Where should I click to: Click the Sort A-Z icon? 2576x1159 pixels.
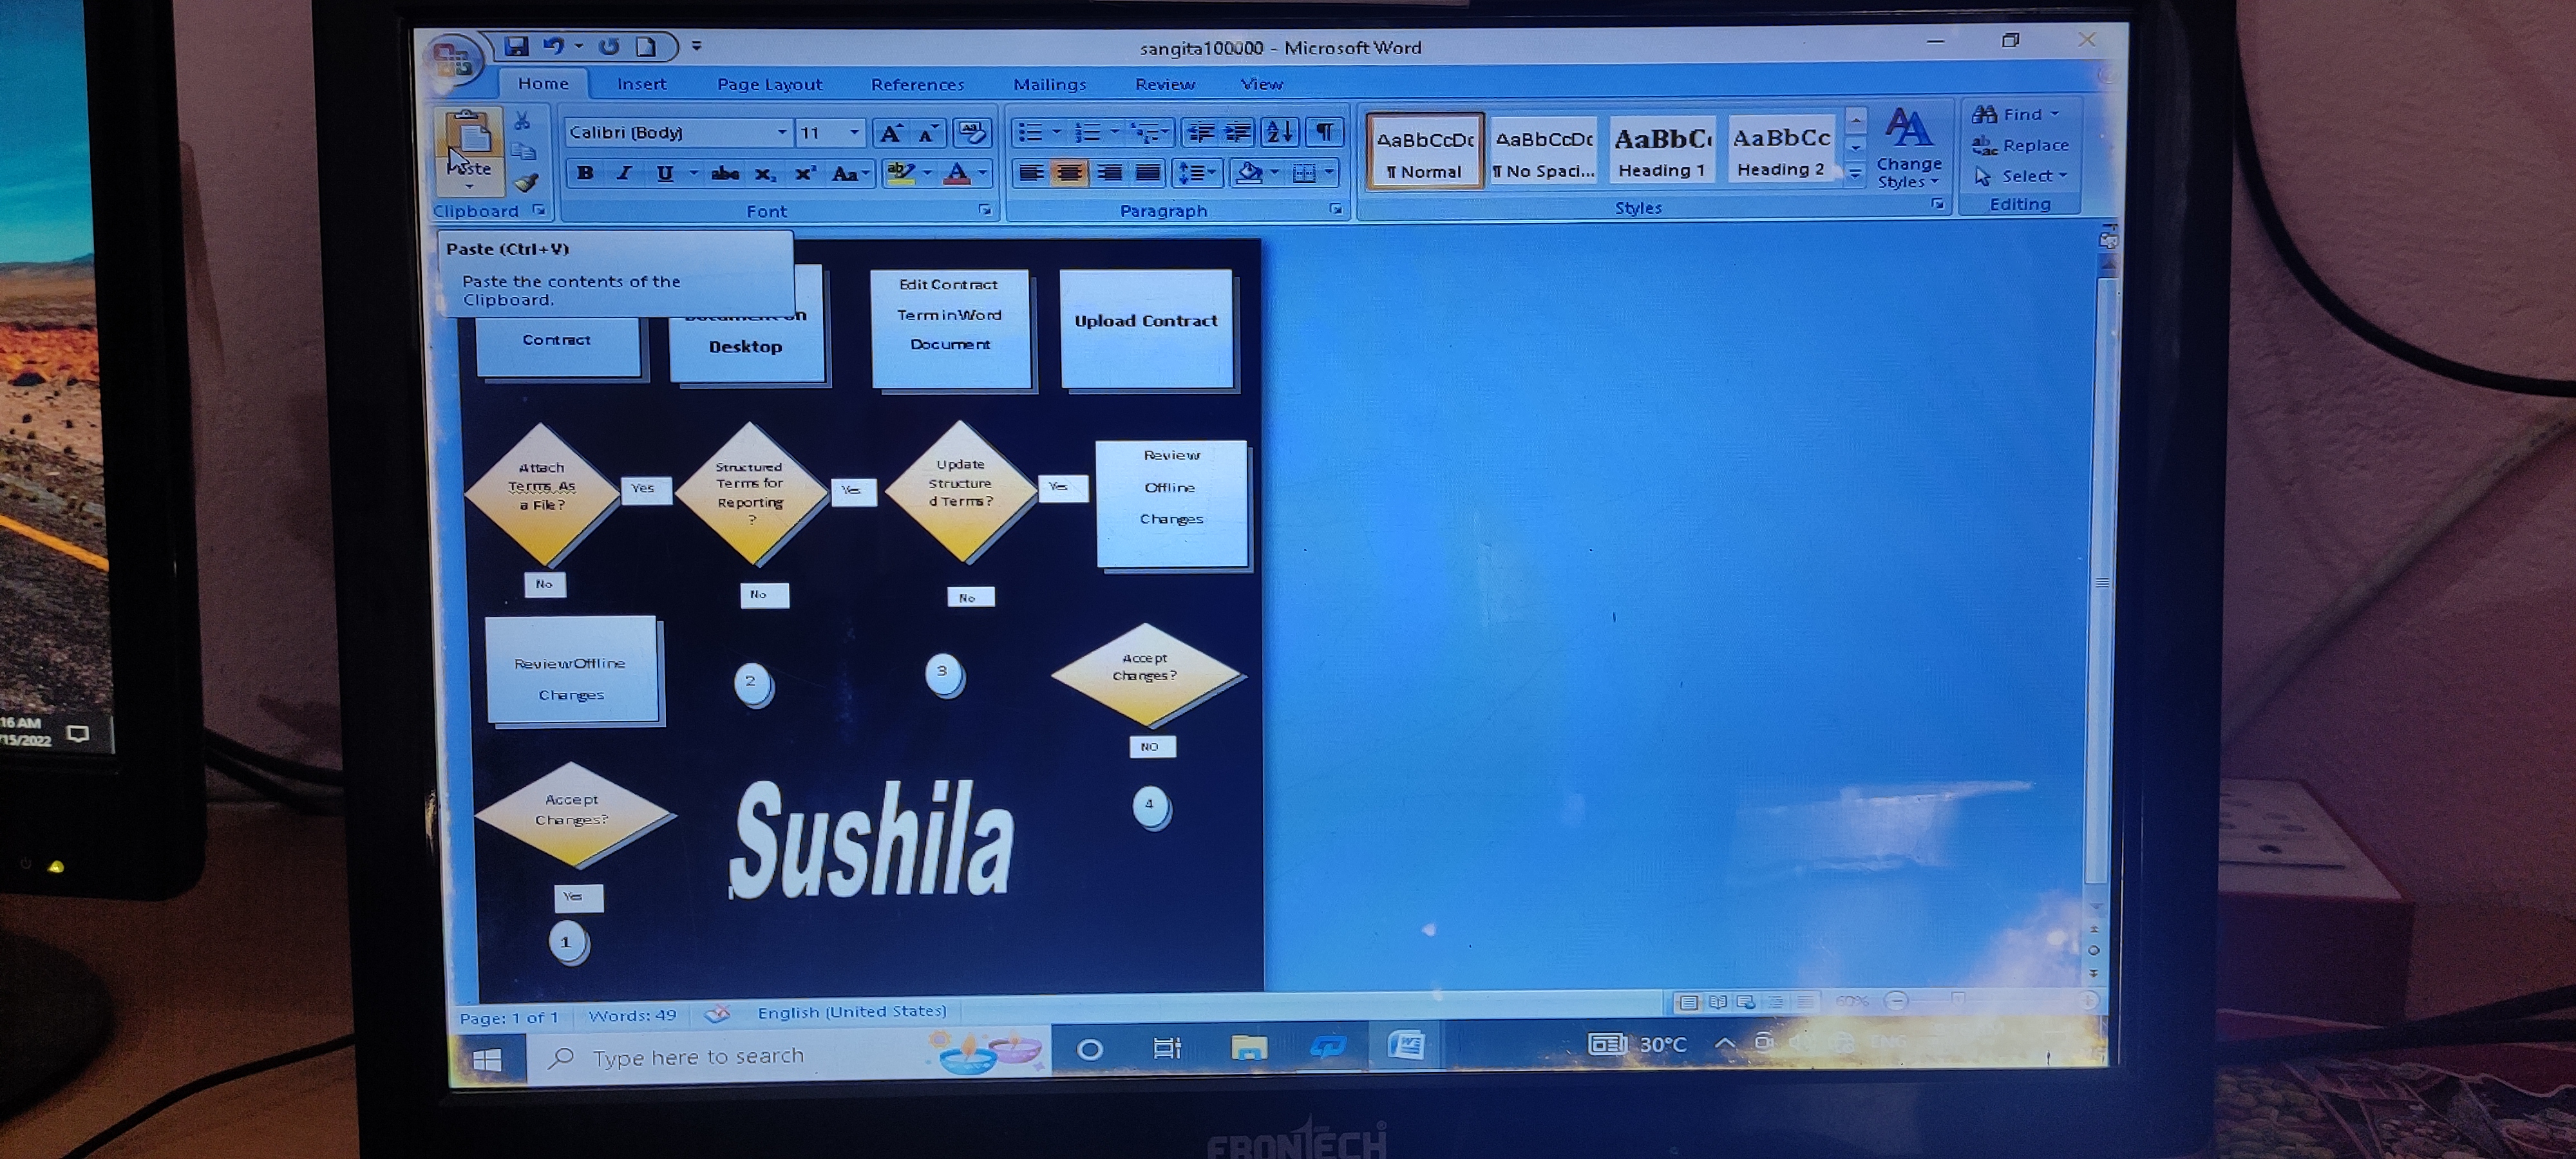(1279, 132)
